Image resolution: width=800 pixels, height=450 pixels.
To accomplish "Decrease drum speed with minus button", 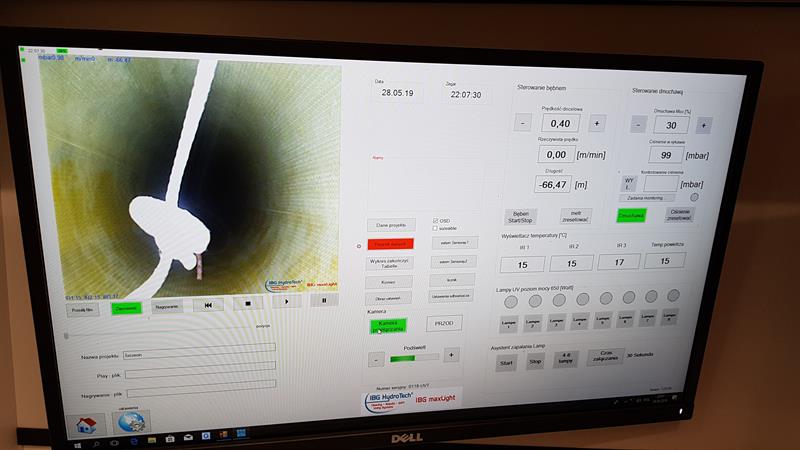I will tap(522, 123).
